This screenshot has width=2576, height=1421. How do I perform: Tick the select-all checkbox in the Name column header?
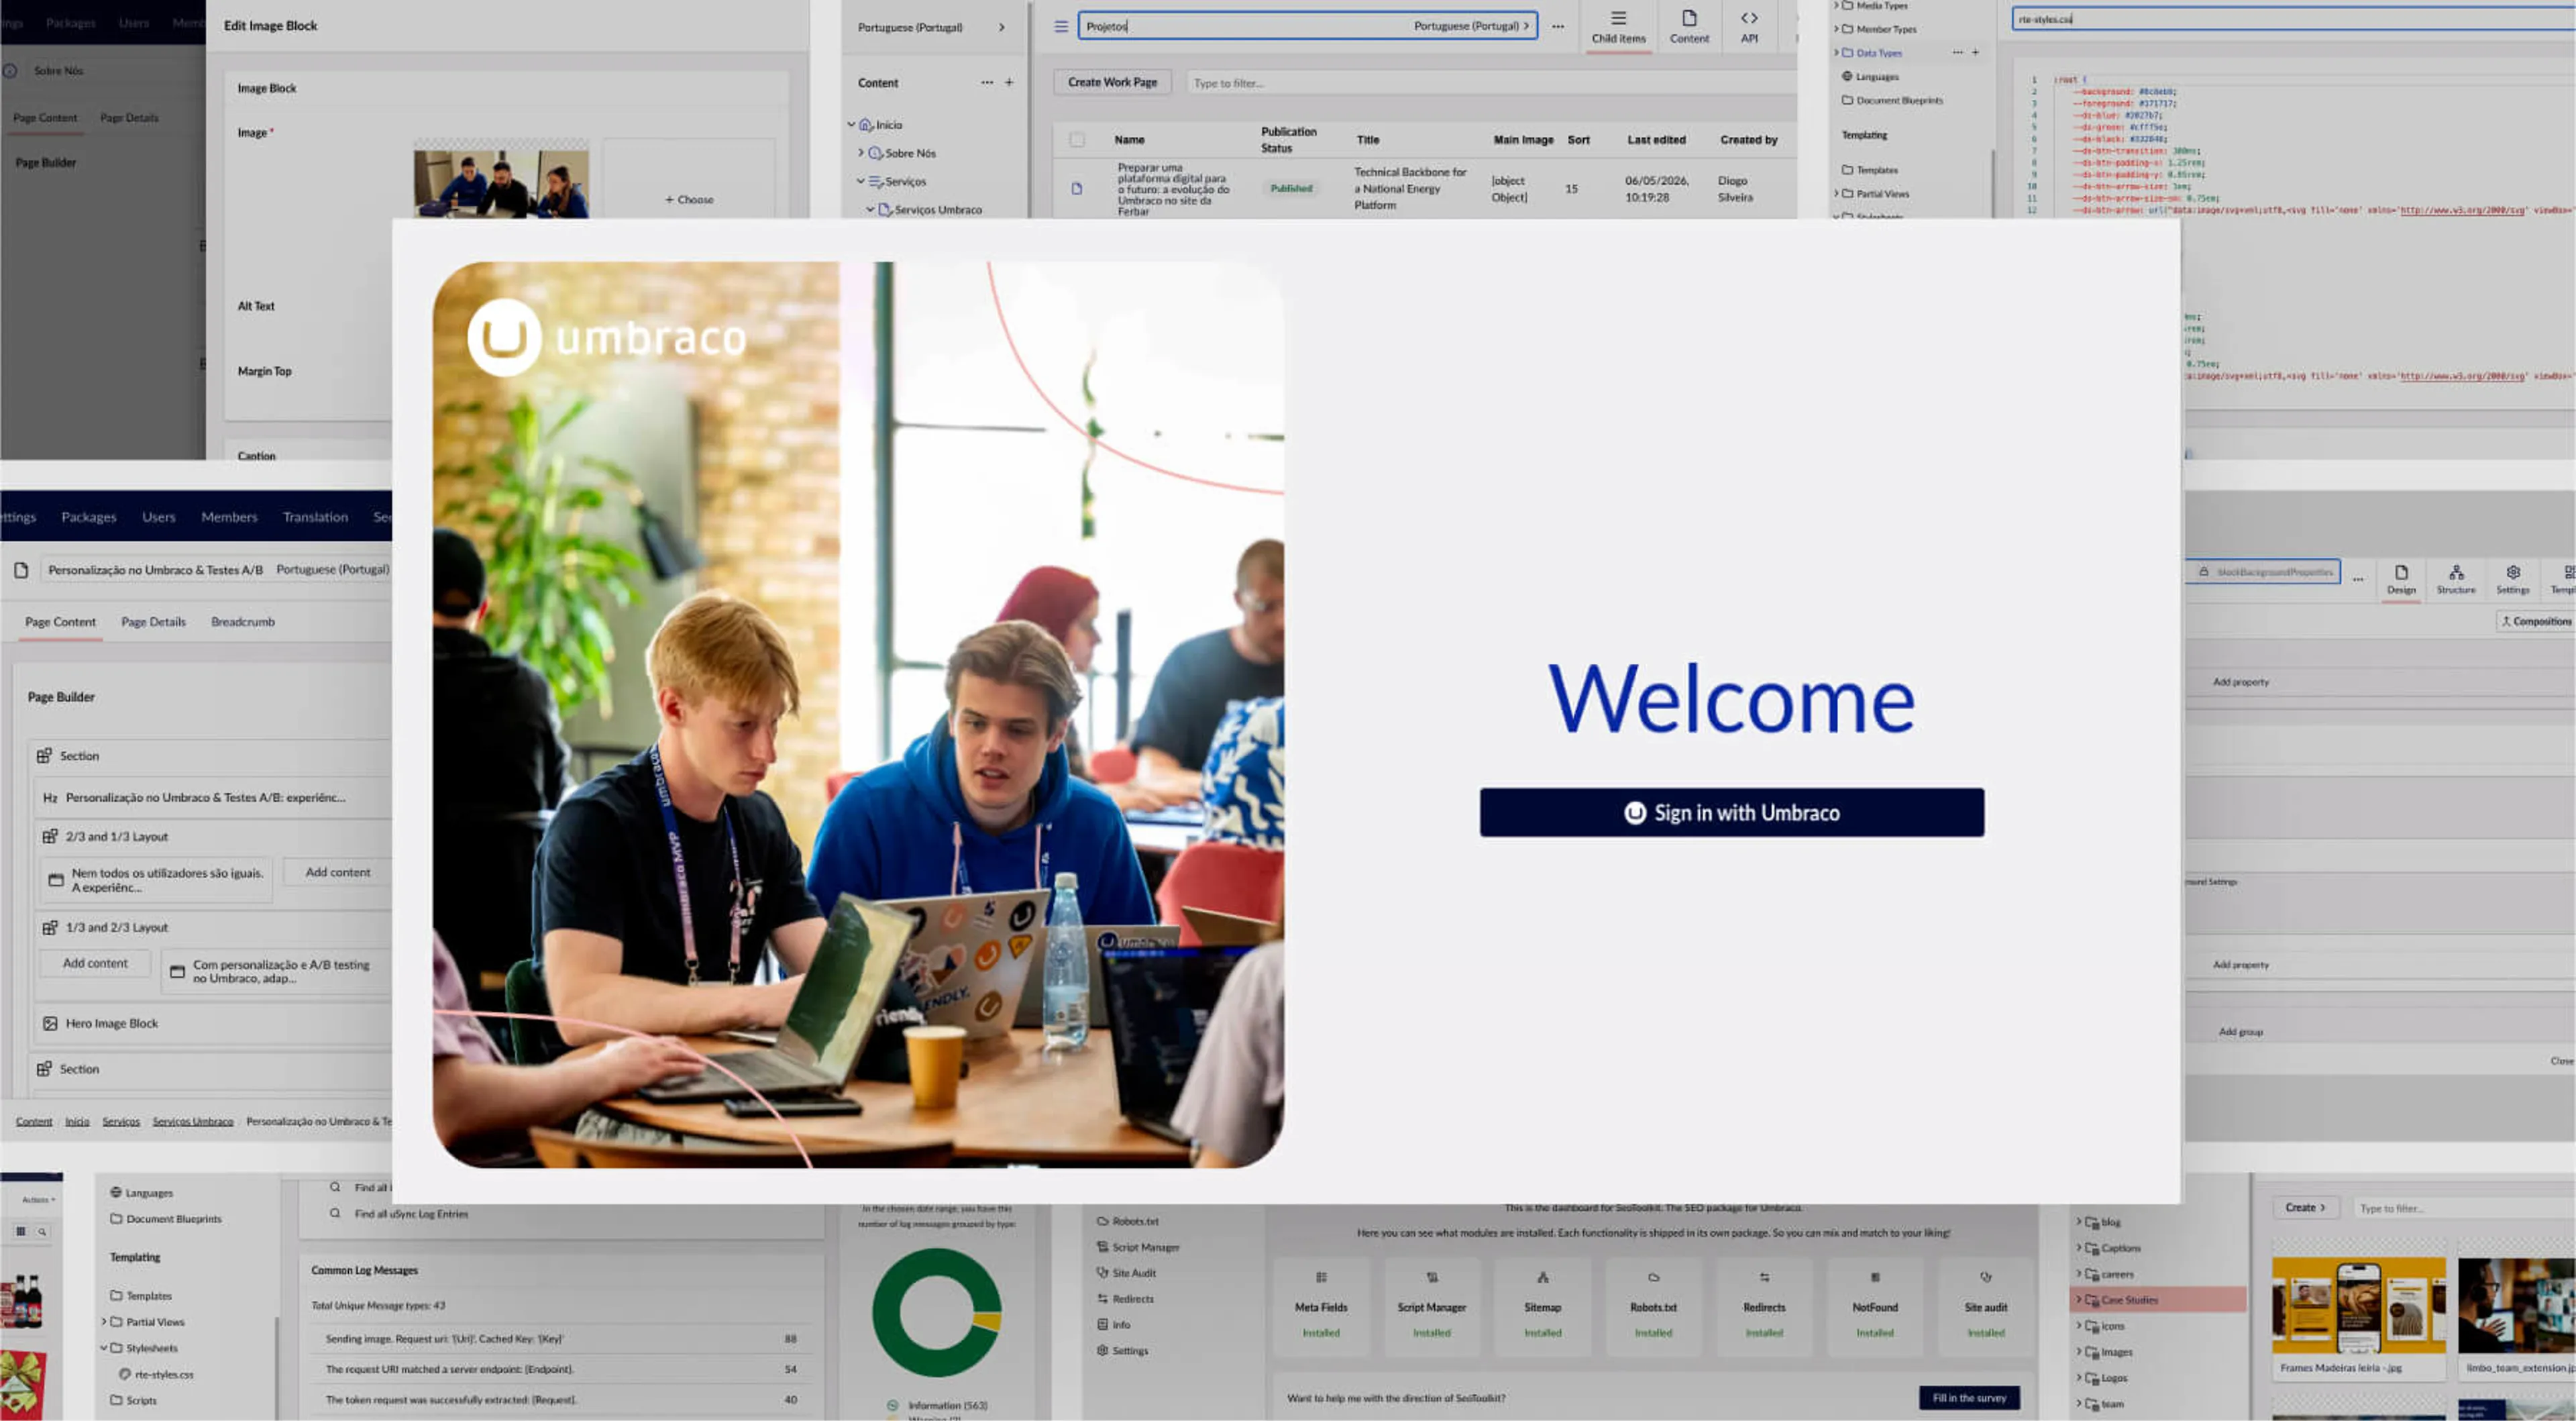1077,139
